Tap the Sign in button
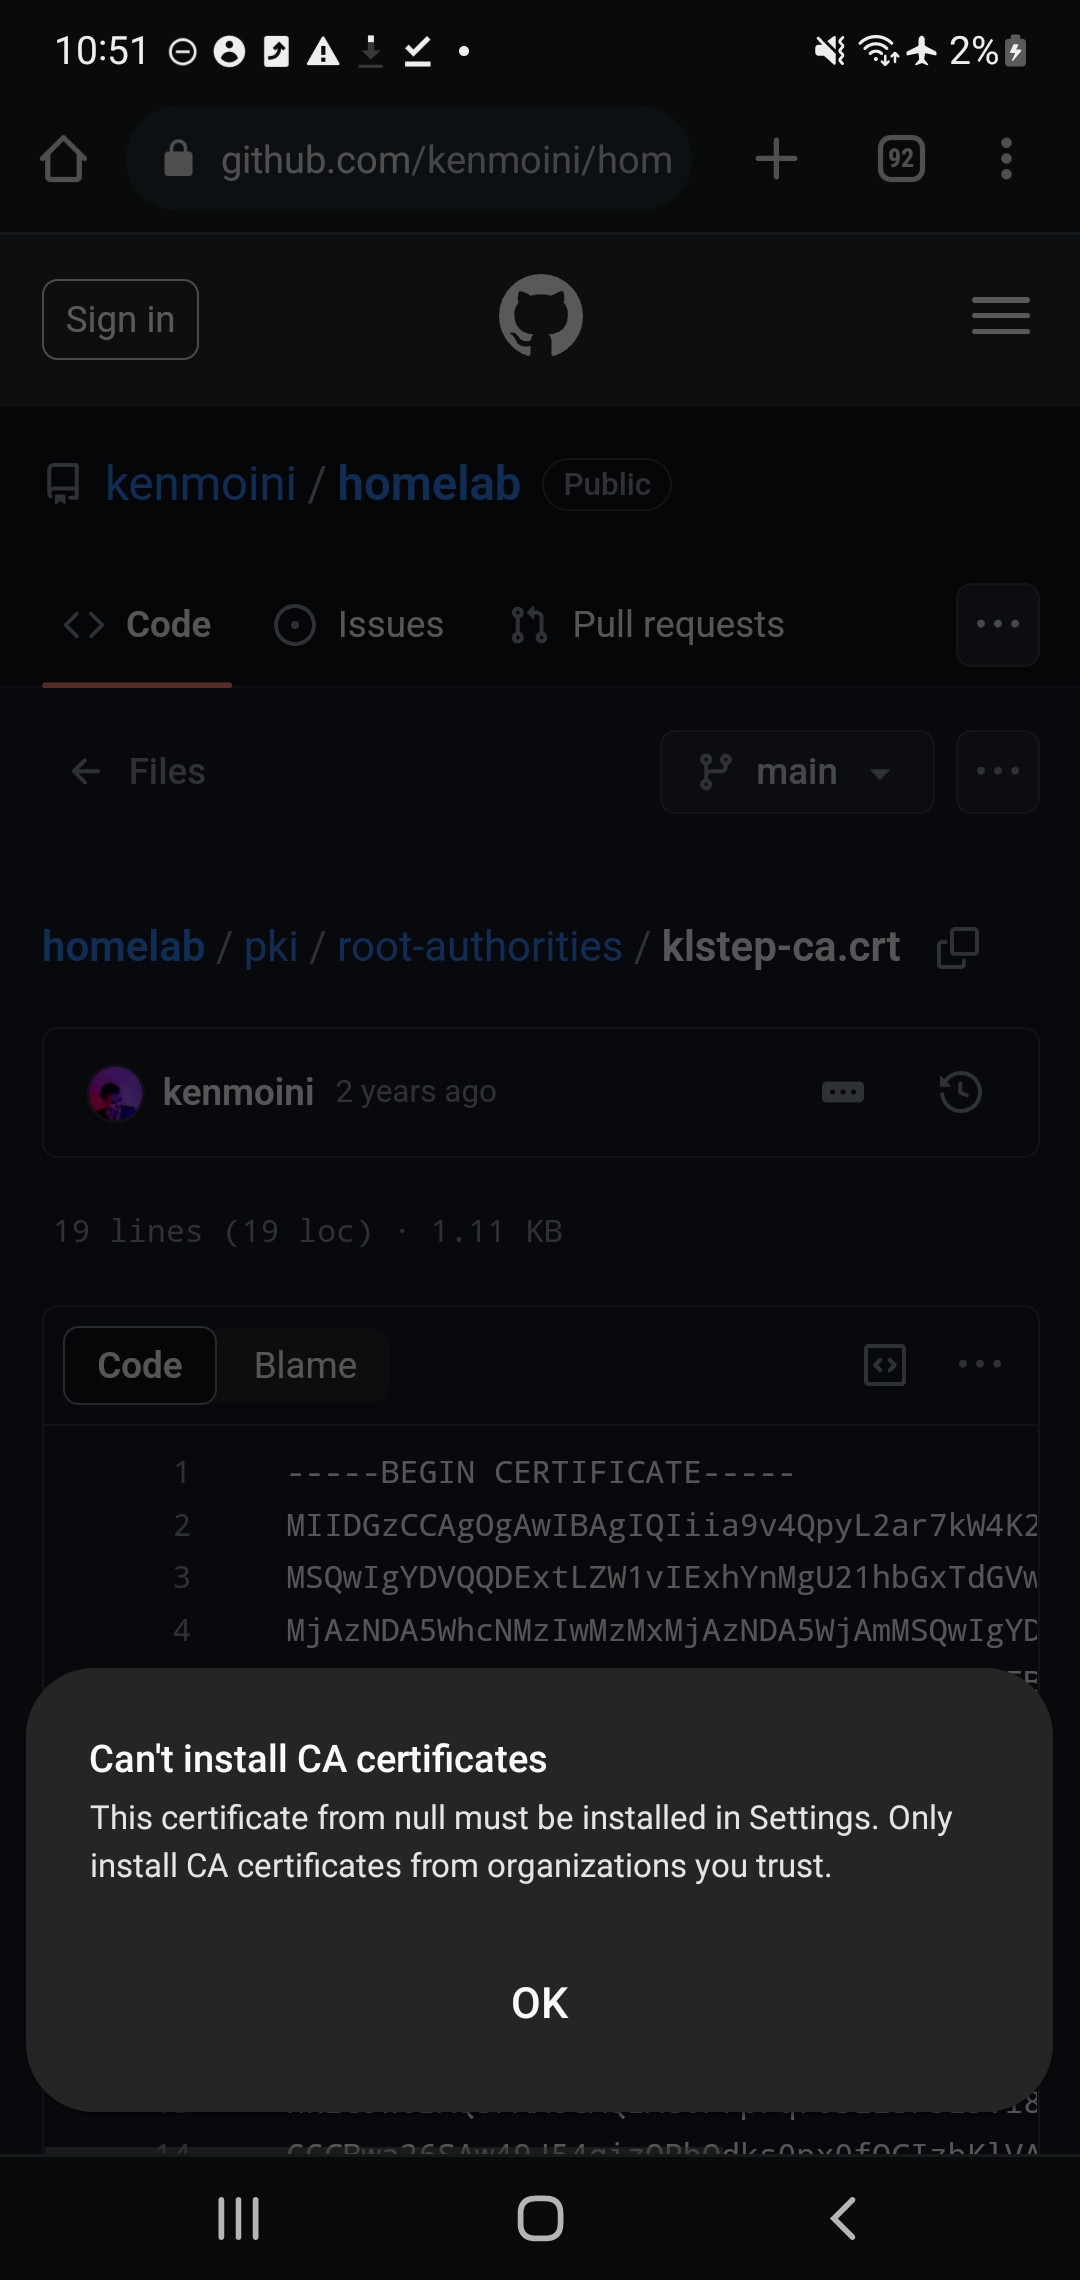 coord(120,320)
